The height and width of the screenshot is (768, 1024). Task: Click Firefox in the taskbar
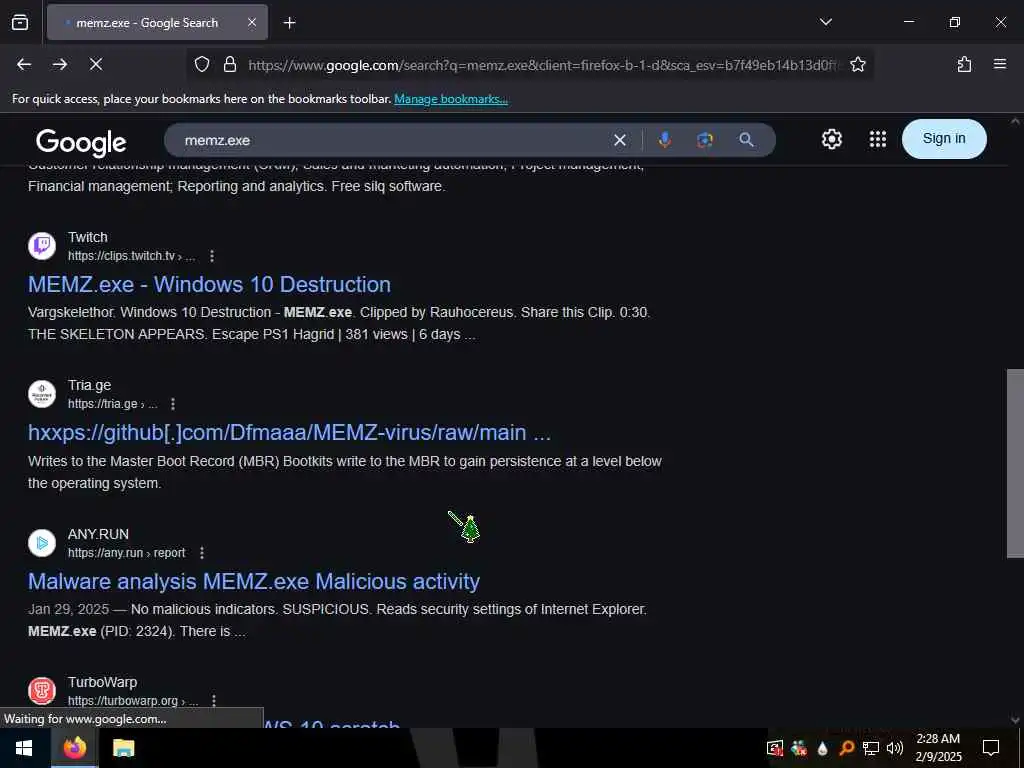74,748
